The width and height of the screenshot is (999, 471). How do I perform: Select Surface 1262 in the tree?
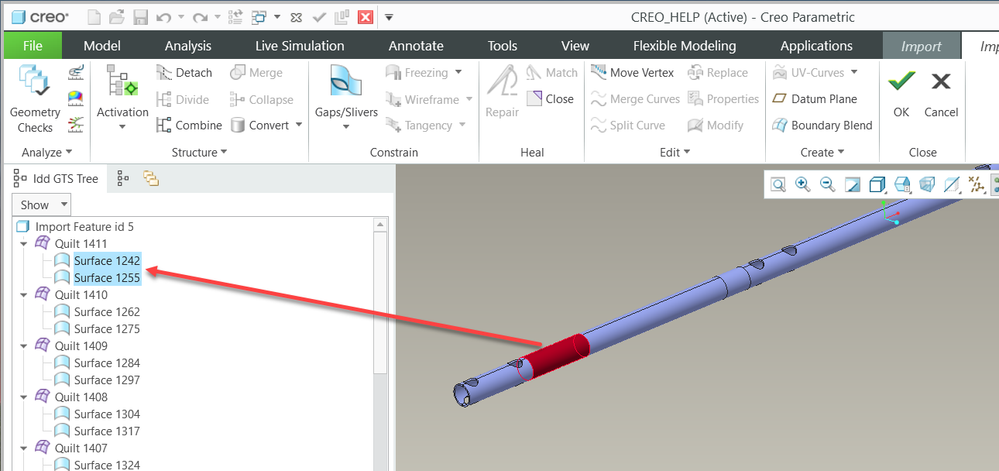(107, 312)
